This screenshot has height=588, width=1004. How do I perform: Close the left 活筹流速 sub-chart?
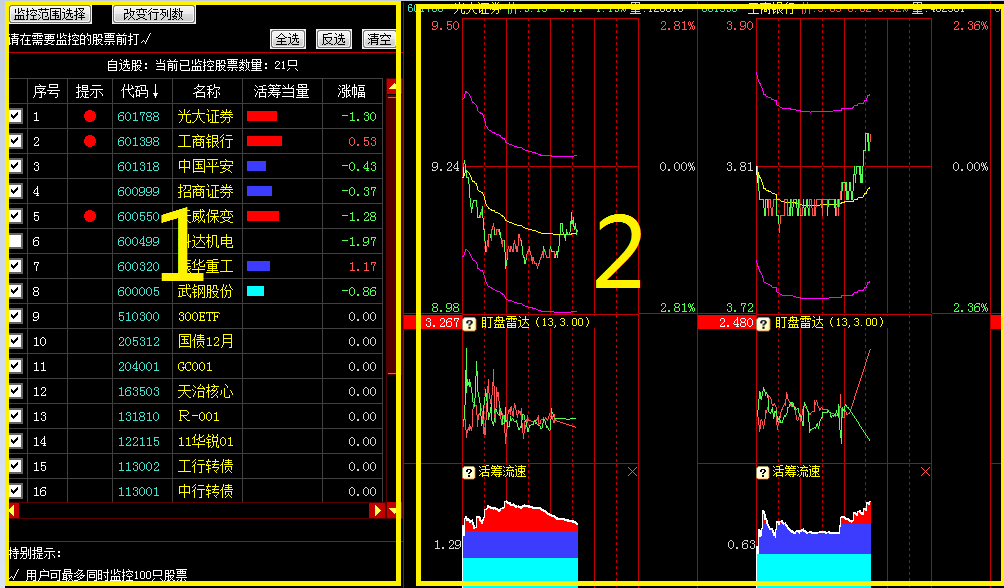[632, 471]
